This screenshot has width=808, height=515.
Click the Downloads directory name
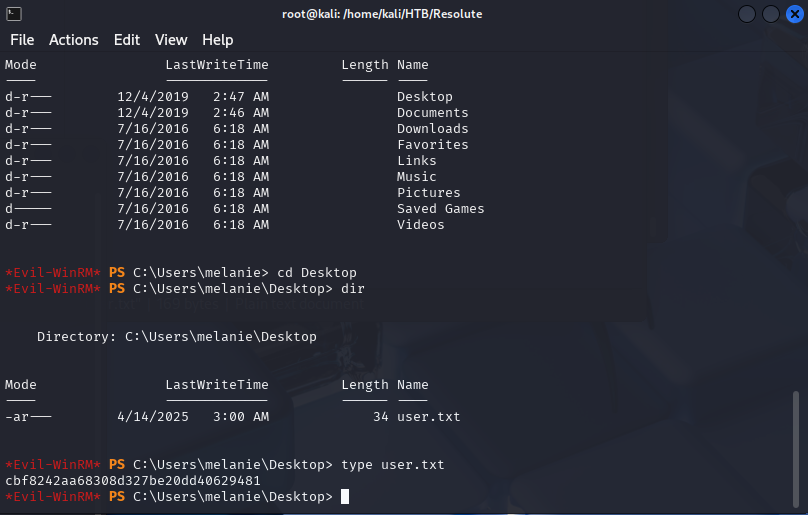coord(432,129)
